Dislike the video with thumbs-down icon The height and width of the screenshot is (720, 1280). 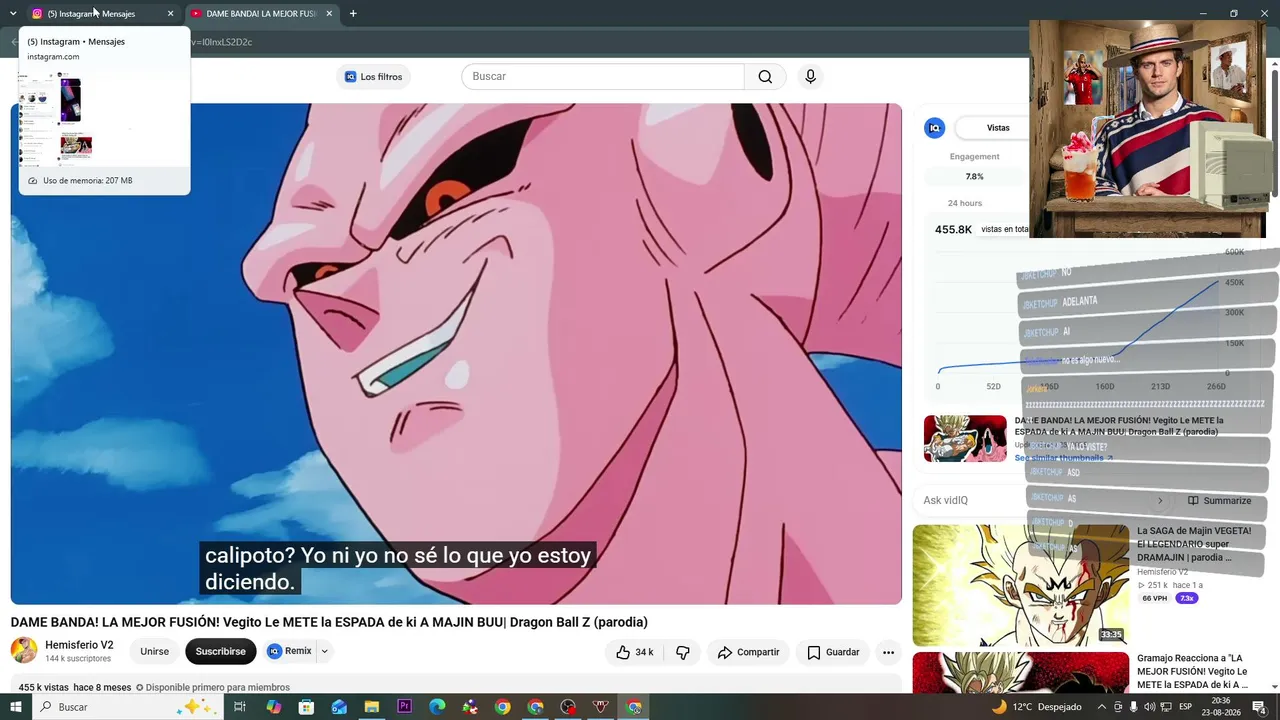point(683,652)
